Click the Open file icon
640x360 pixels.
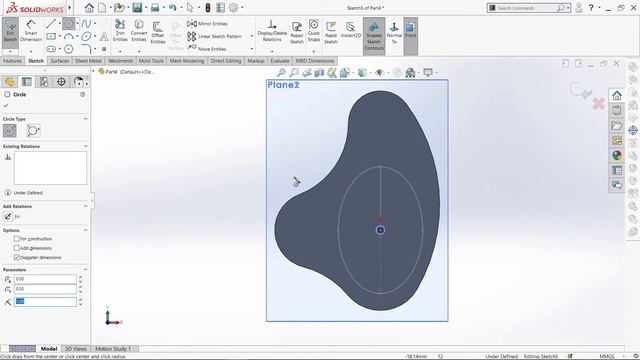(x=119, y=8)
